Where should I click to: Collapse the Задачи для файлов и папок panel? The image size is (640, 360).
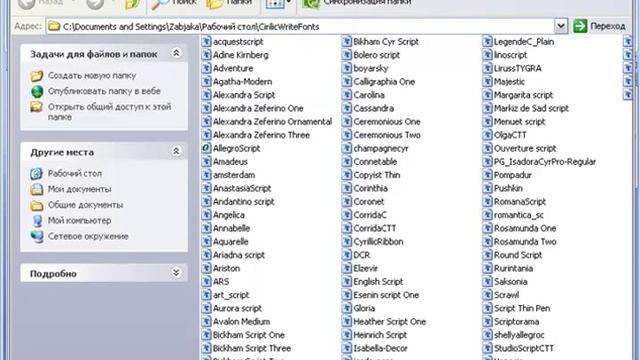(x=176, y=53)
